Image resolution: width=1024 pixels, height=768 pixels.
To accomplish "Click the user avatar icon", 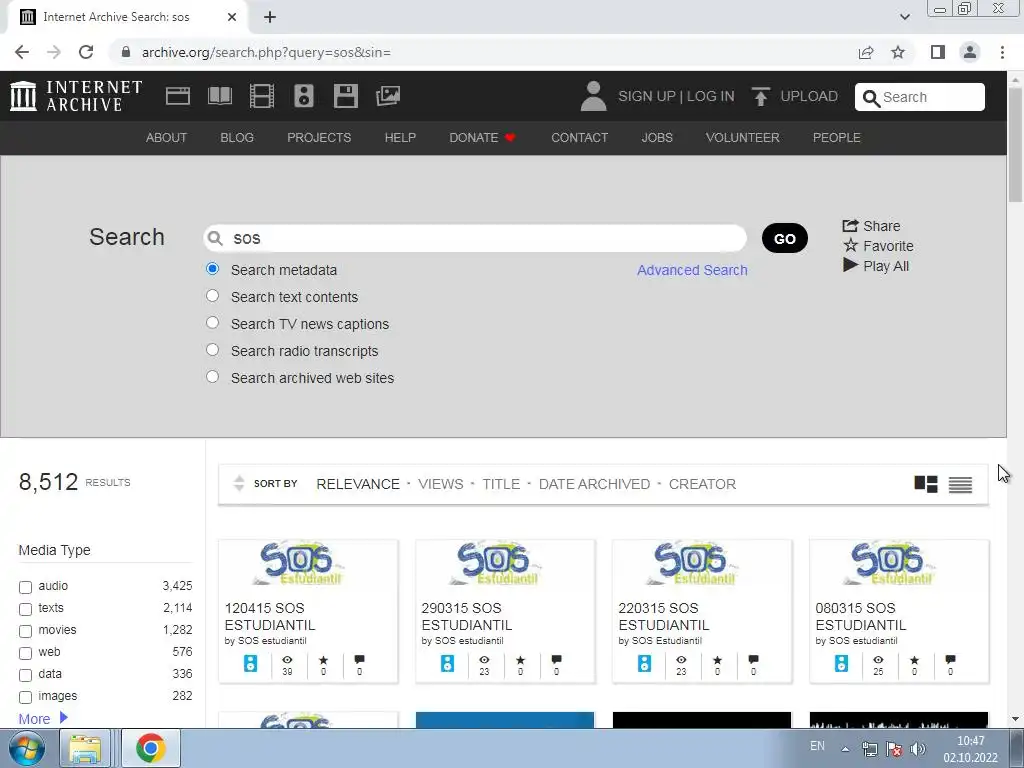I will (x=593, y=96).
